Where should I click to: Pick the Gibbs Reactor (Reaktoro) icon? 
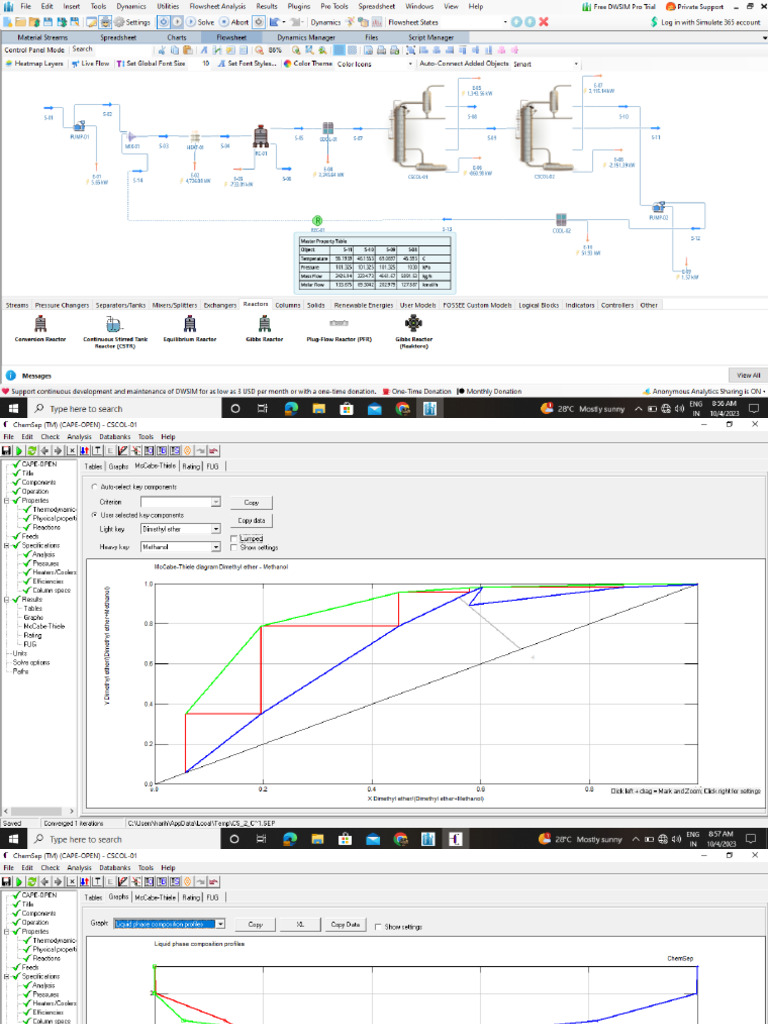(x=413, y=323)
